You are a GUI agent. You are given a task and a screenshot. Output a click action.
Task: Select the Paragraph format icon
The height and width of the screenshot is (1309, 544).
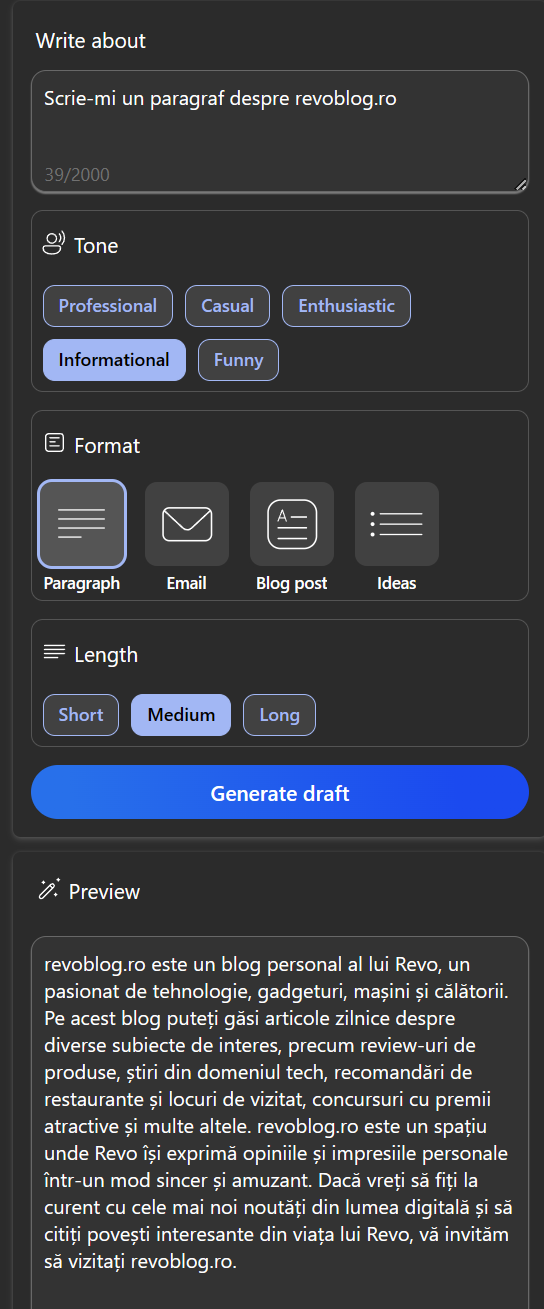coord(82,524)
